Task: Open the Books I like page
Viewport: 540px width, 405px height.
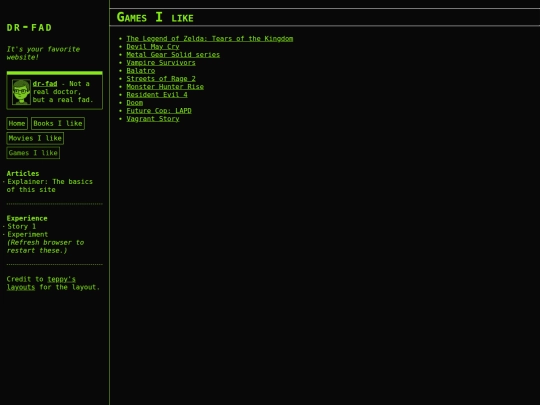Action: coord(58,123)
